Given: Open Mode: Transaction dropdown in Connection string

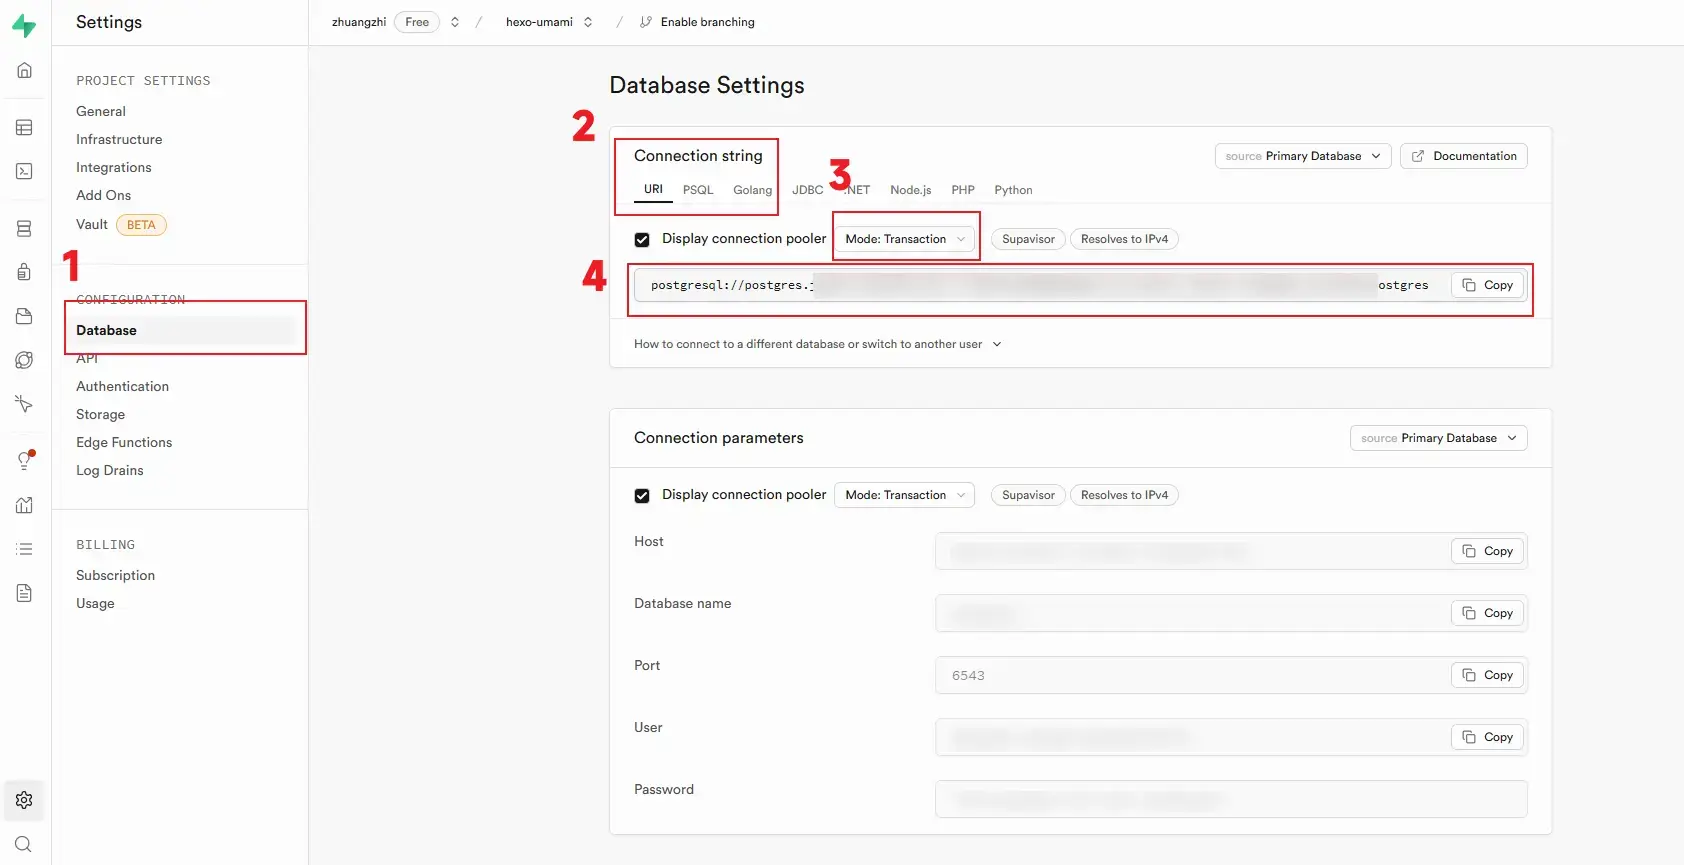Looking at the screenshot, I should pos(905,239).
